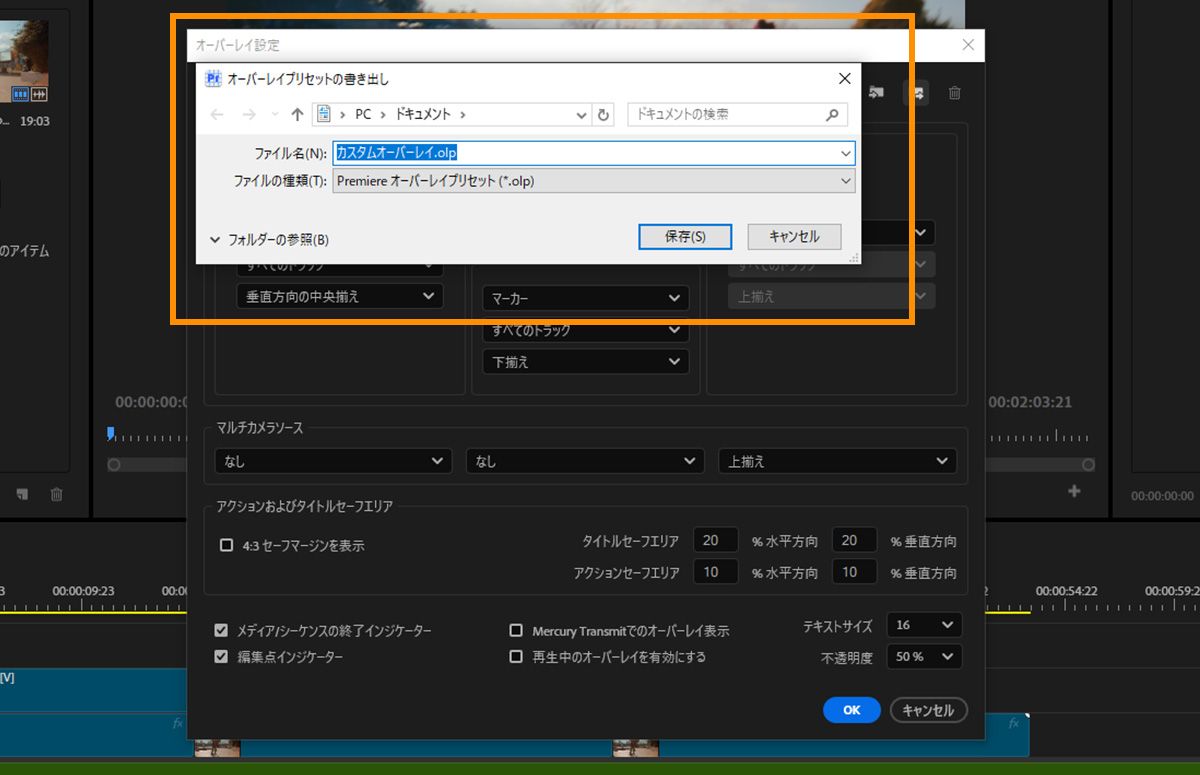Open 上揃え dropdown in マルチカメラソース
This screenshot has width=1200, height=775.
click(x=837, y=461)
